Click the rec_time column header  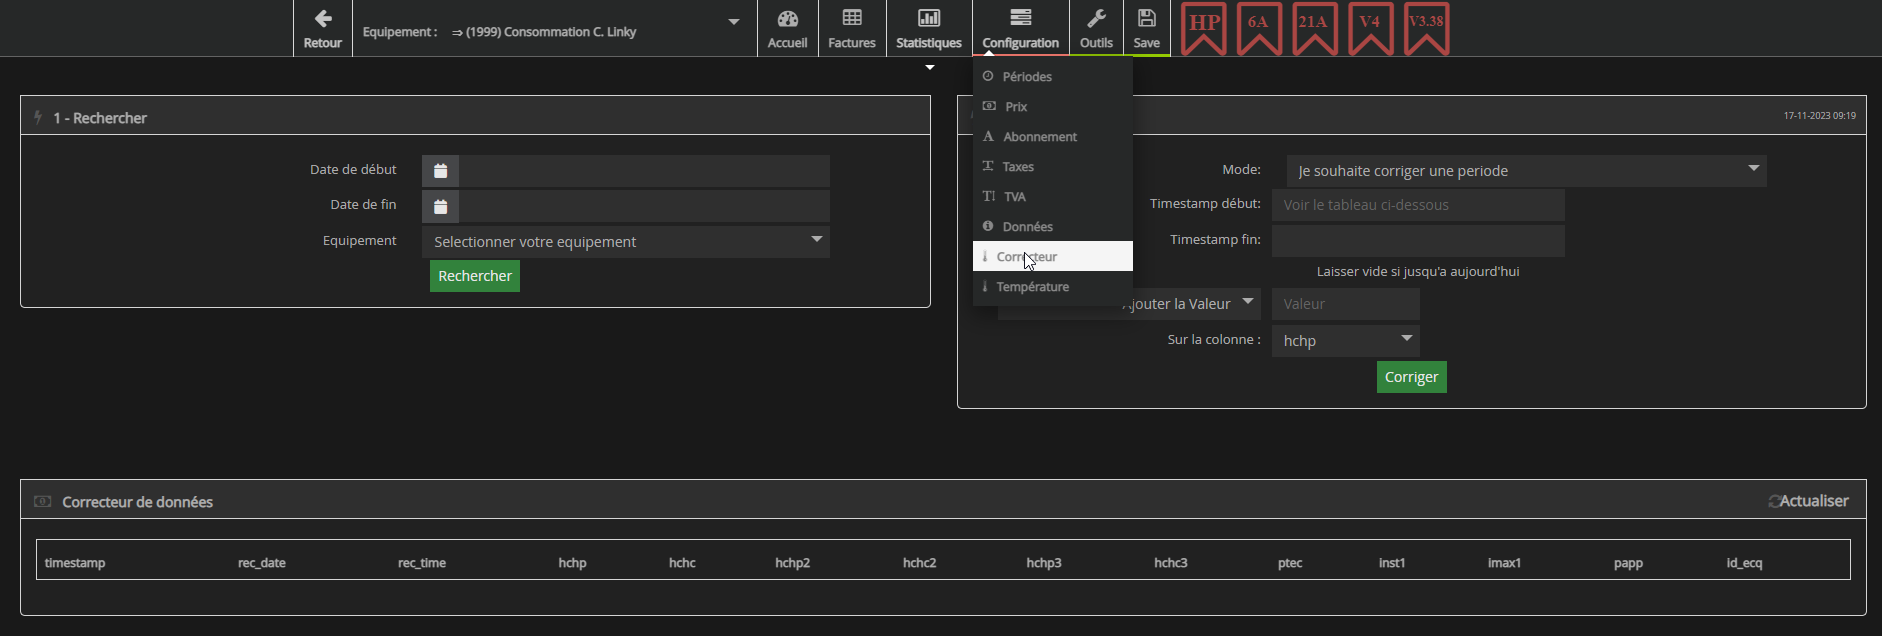point(422,563)
